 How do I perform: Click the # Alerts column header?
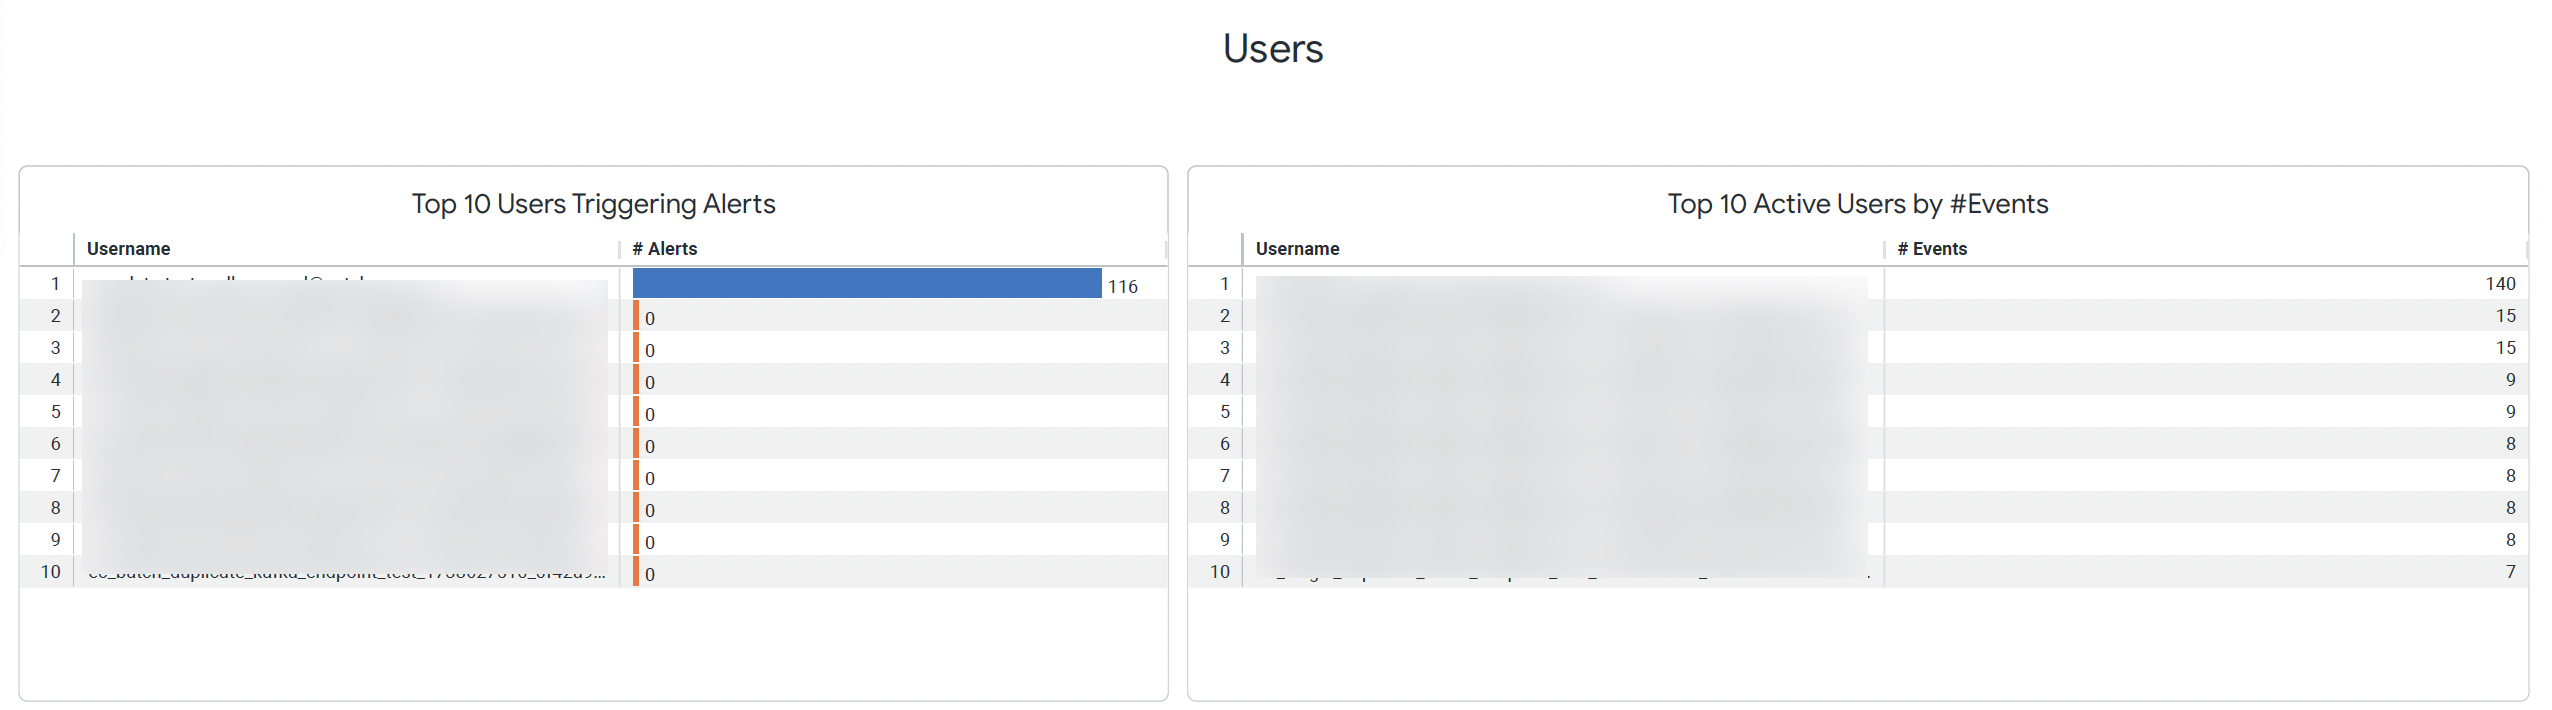[664, 249]
